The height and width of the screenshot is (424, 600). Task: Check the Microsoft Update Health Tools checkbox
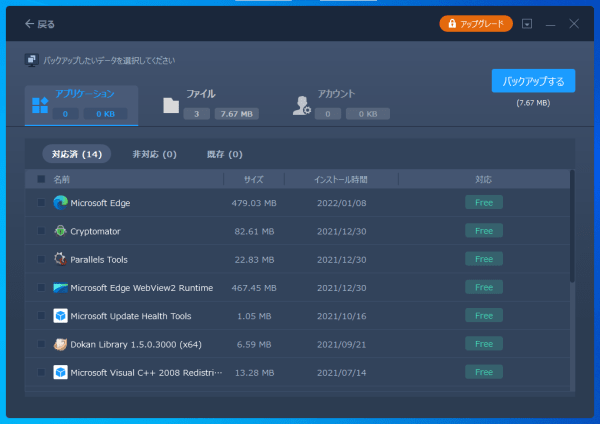point(41,316)
